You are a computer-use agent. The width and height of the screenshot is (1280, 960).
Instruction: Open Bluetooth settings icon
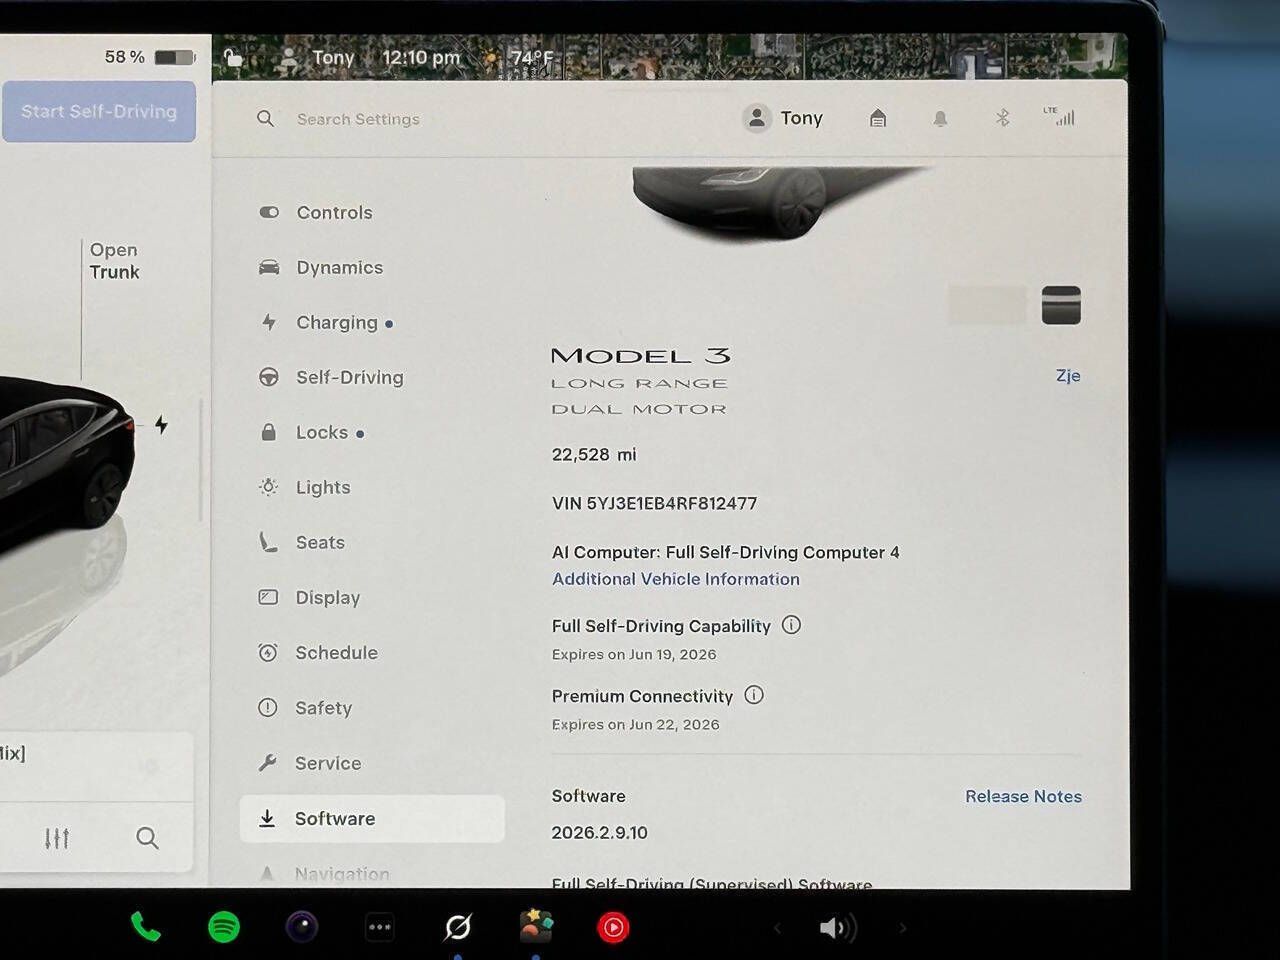tap(1002, 118)
